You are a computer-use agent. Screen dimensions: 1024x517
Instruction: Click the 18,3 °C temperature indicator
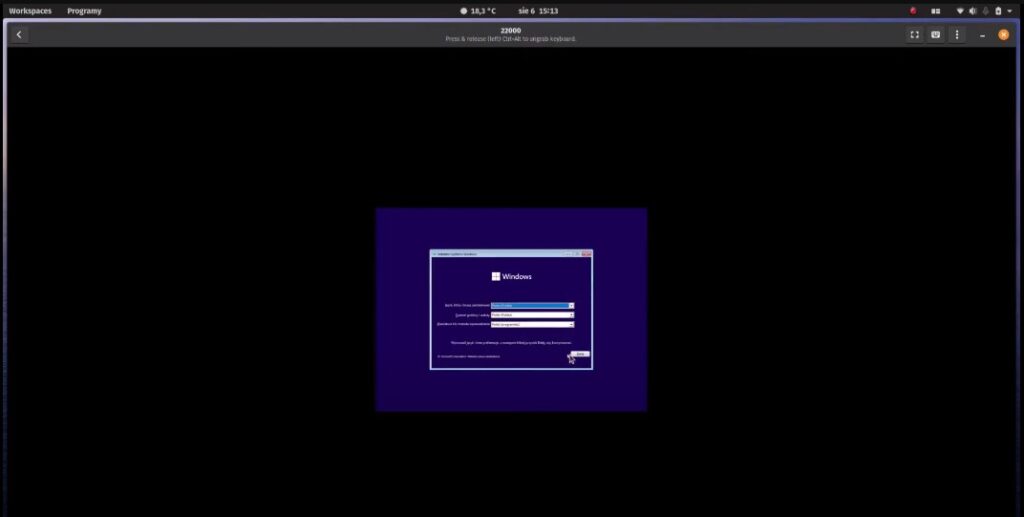click(478, 11)
